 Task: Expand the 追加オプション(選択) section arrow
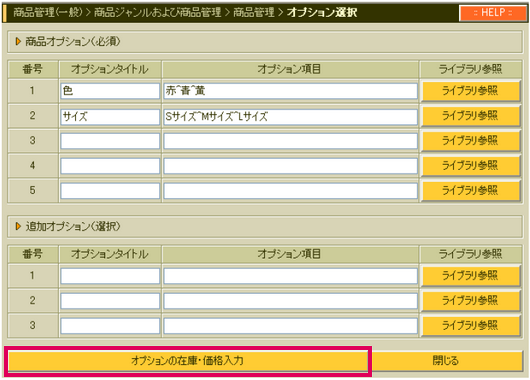pos(18,226)
